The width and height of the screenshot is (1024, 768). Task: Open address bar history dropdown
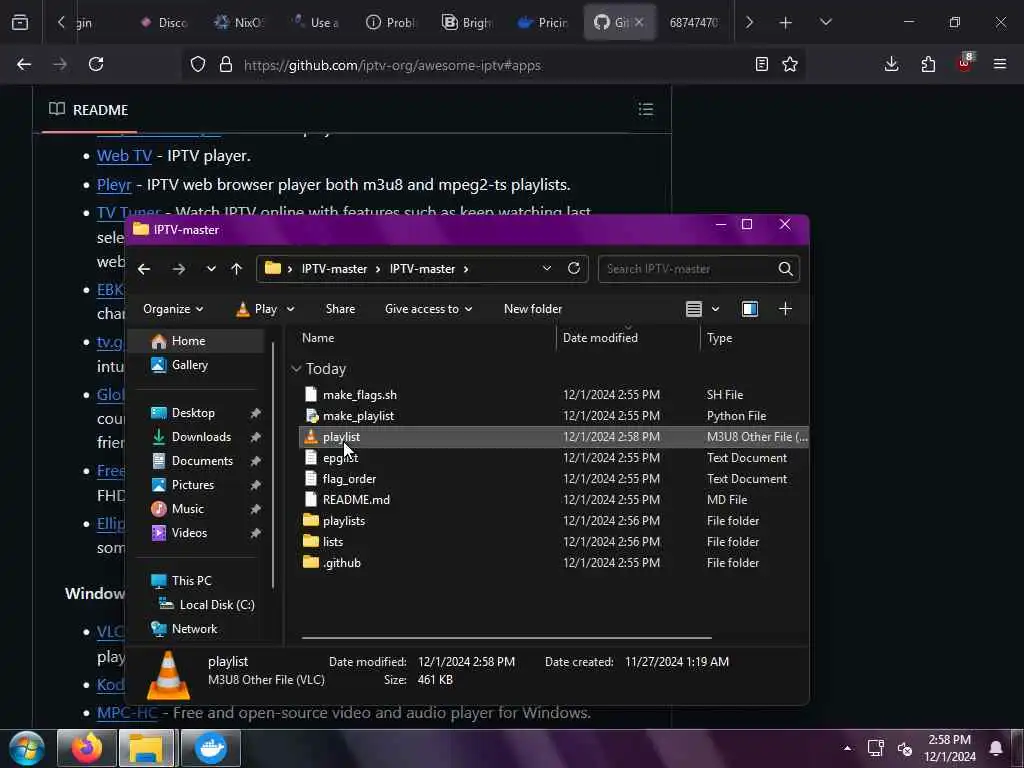[547, 268]
